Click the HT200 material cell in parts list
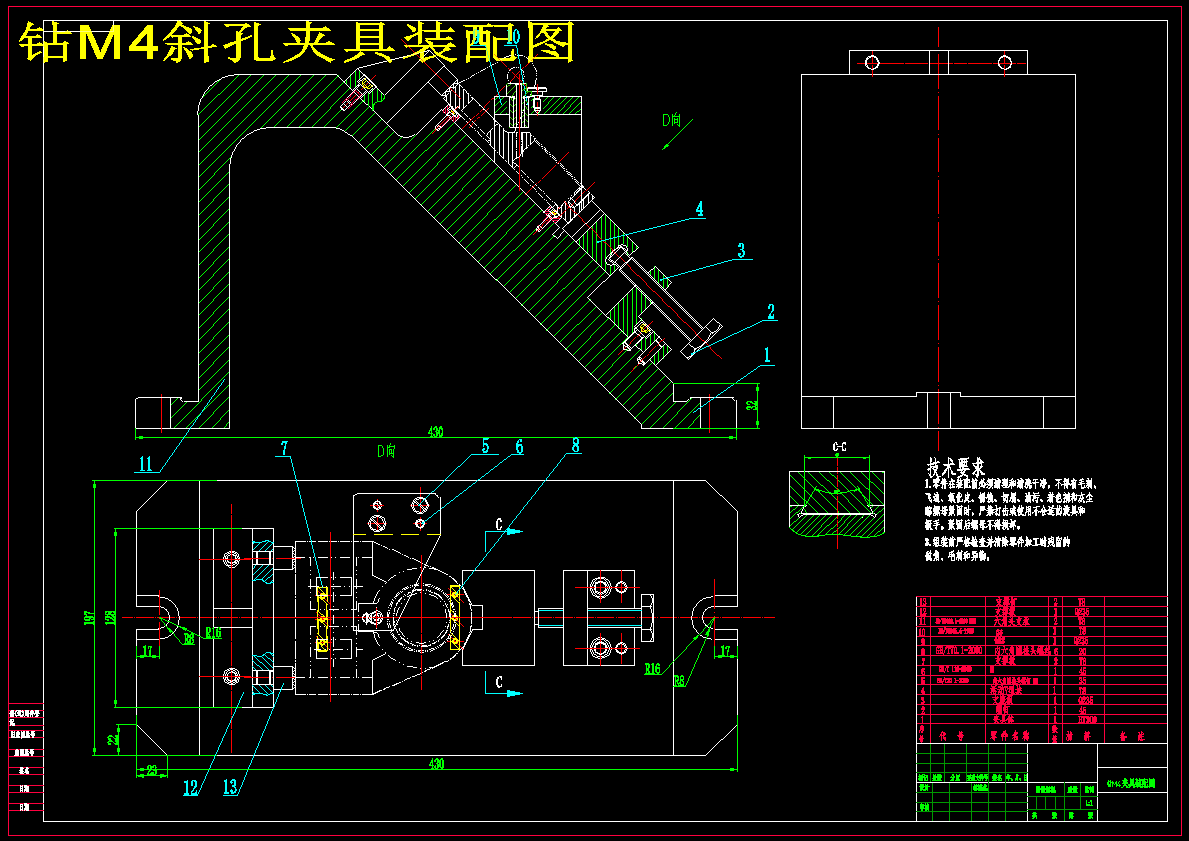 (x=1087, y=720)
